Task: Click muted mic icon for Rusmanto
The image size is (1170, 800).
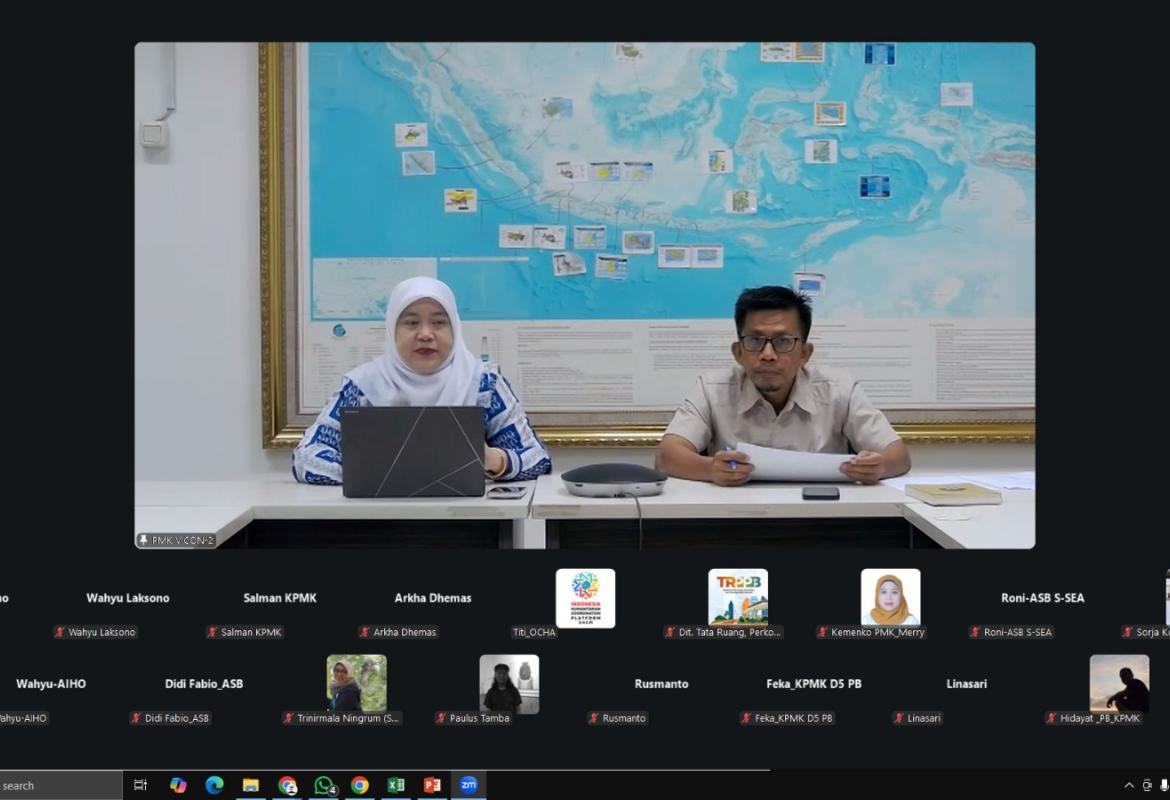Action: tap(594, 718)
